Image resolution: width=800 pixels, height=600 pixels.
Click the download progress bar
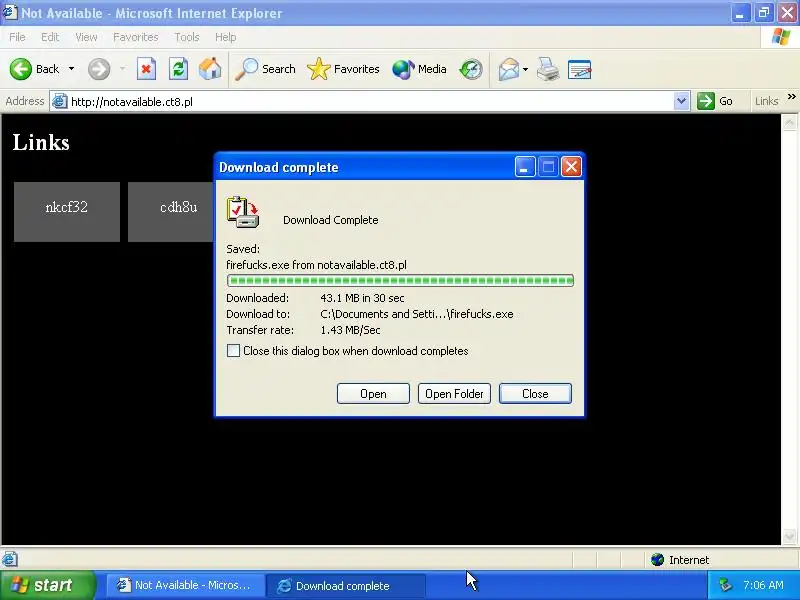pos(400,281)
